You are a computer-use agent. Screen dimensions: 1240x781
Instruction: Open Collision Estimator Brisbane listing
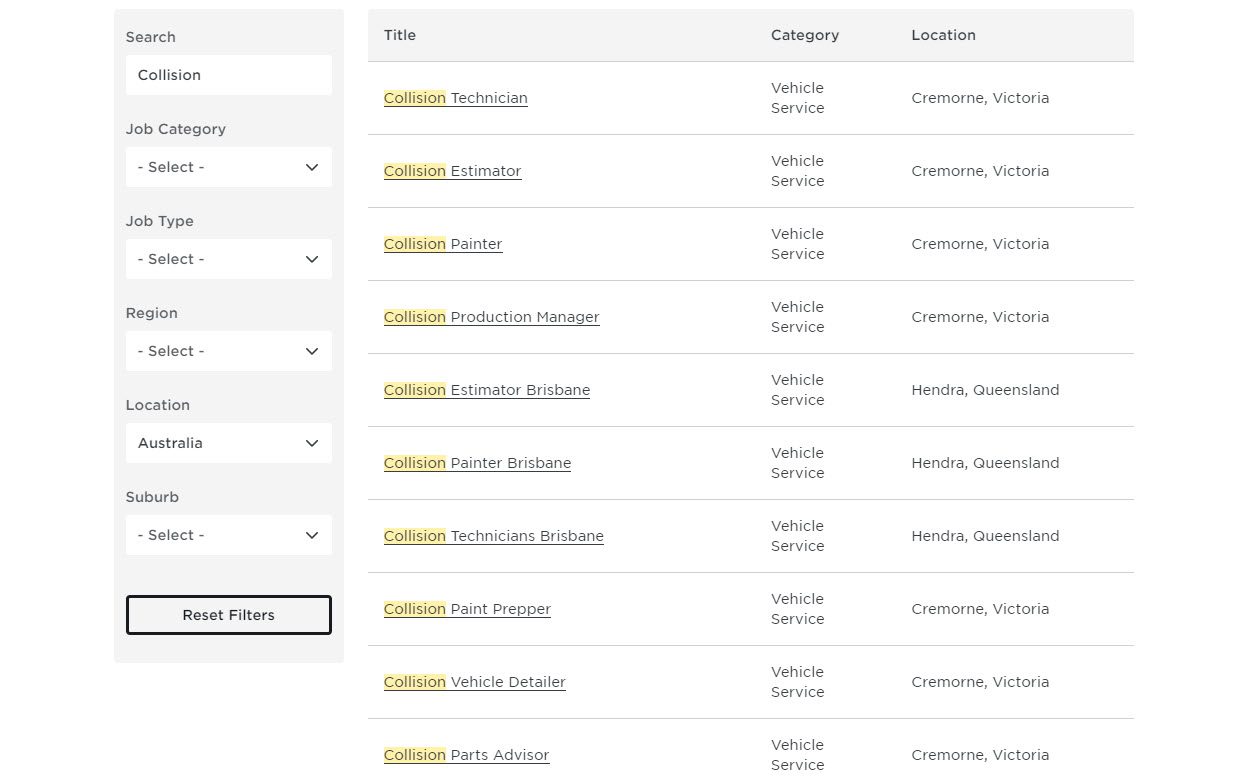487,390
